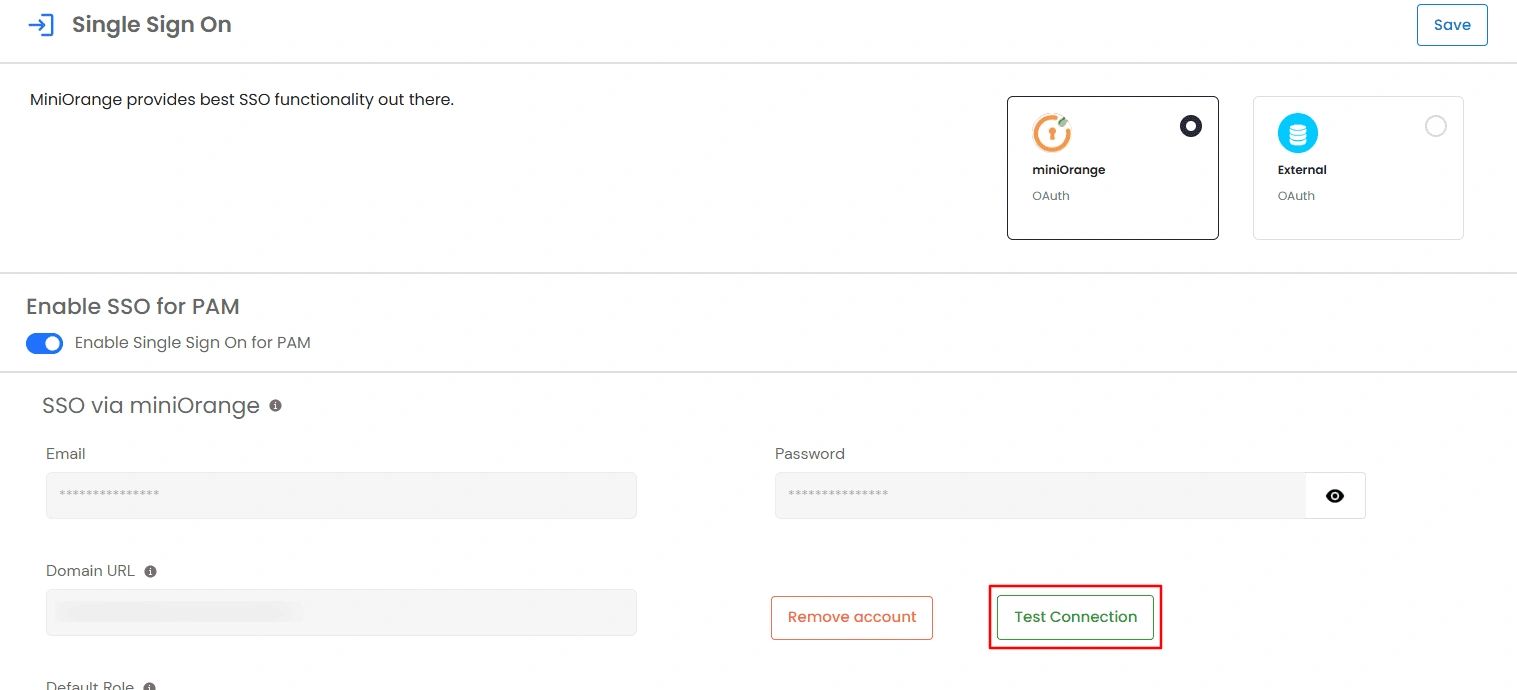Image resolution: width=1517 pixels, height=690 pixels.
Task: Click the "Password" field label
Action: click(x=810, y=454)
